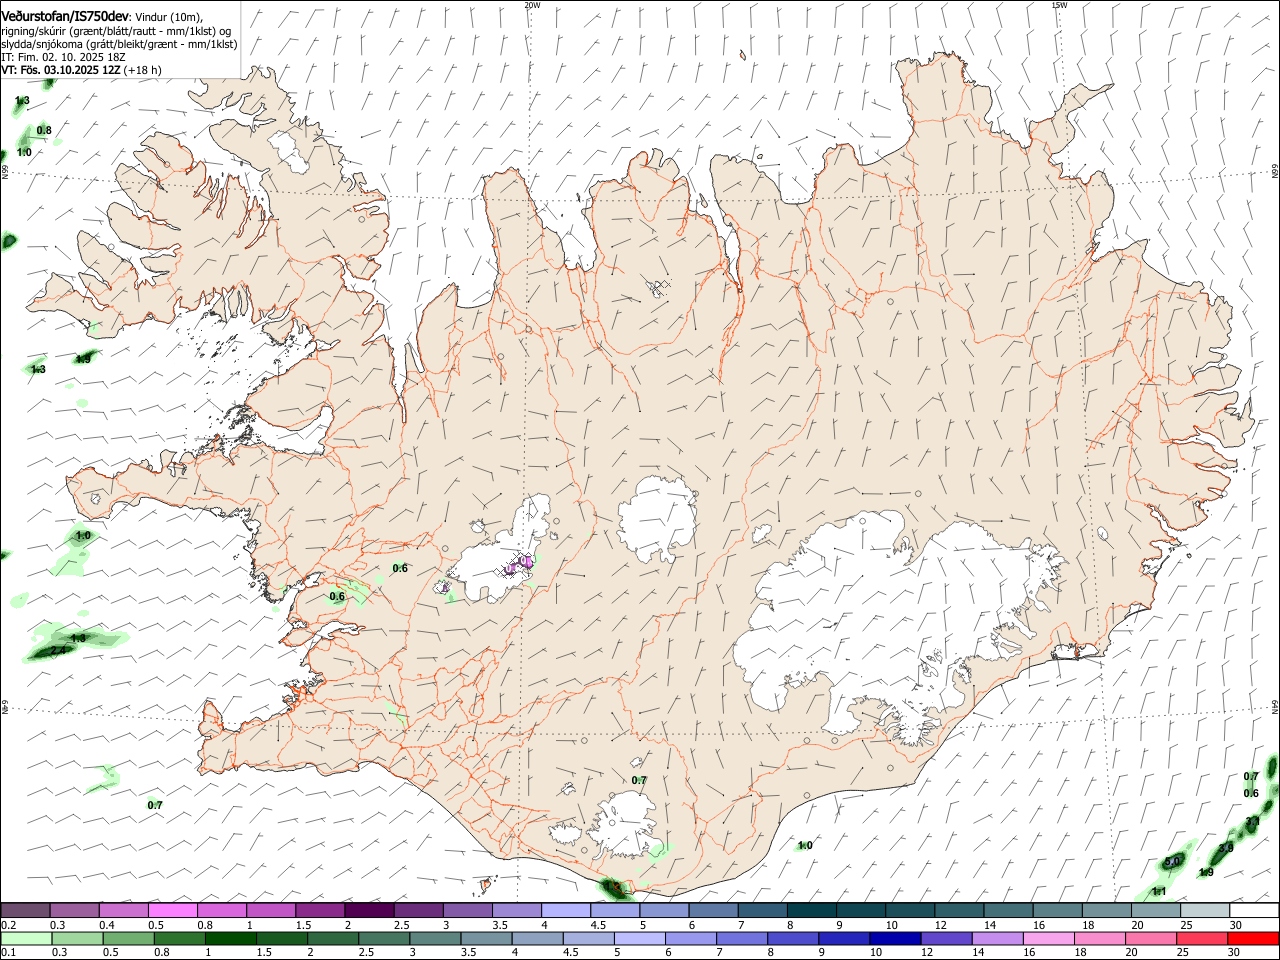Image resolution: width=1280 pixels, height=960 pixels.
Task: Click the '0.4' label in the snow legend
Action: (x=107, y=924)
